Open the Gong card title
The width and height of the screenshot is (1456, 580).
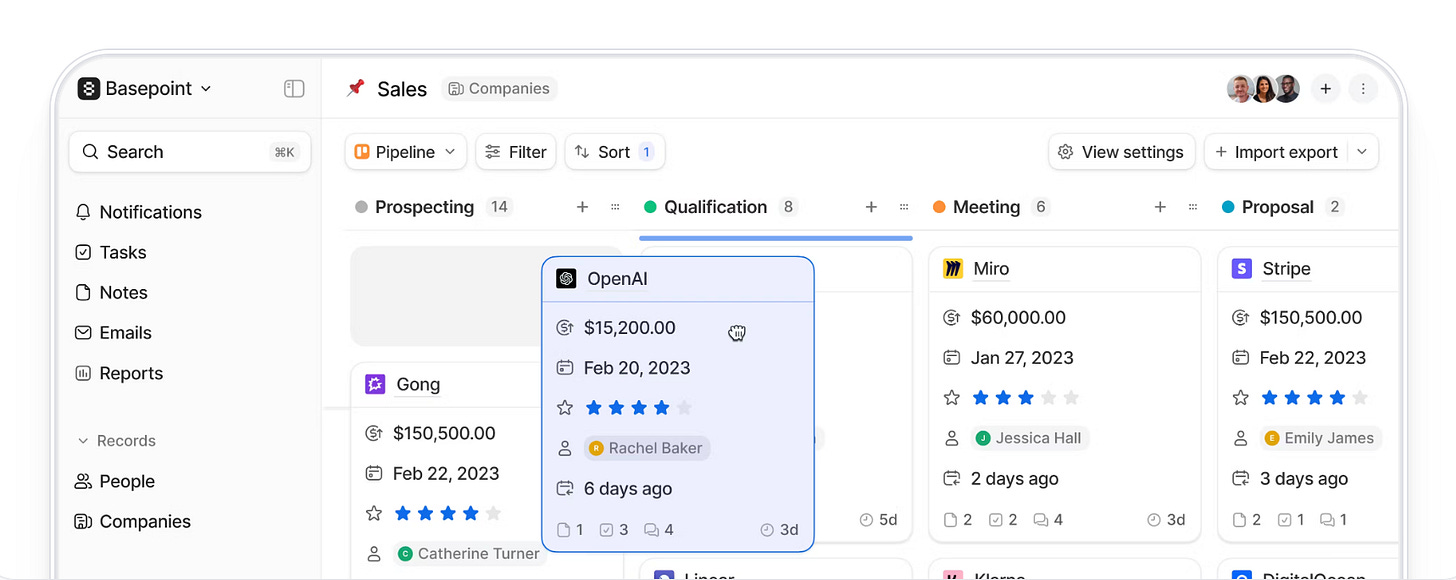tap(418, 385)
